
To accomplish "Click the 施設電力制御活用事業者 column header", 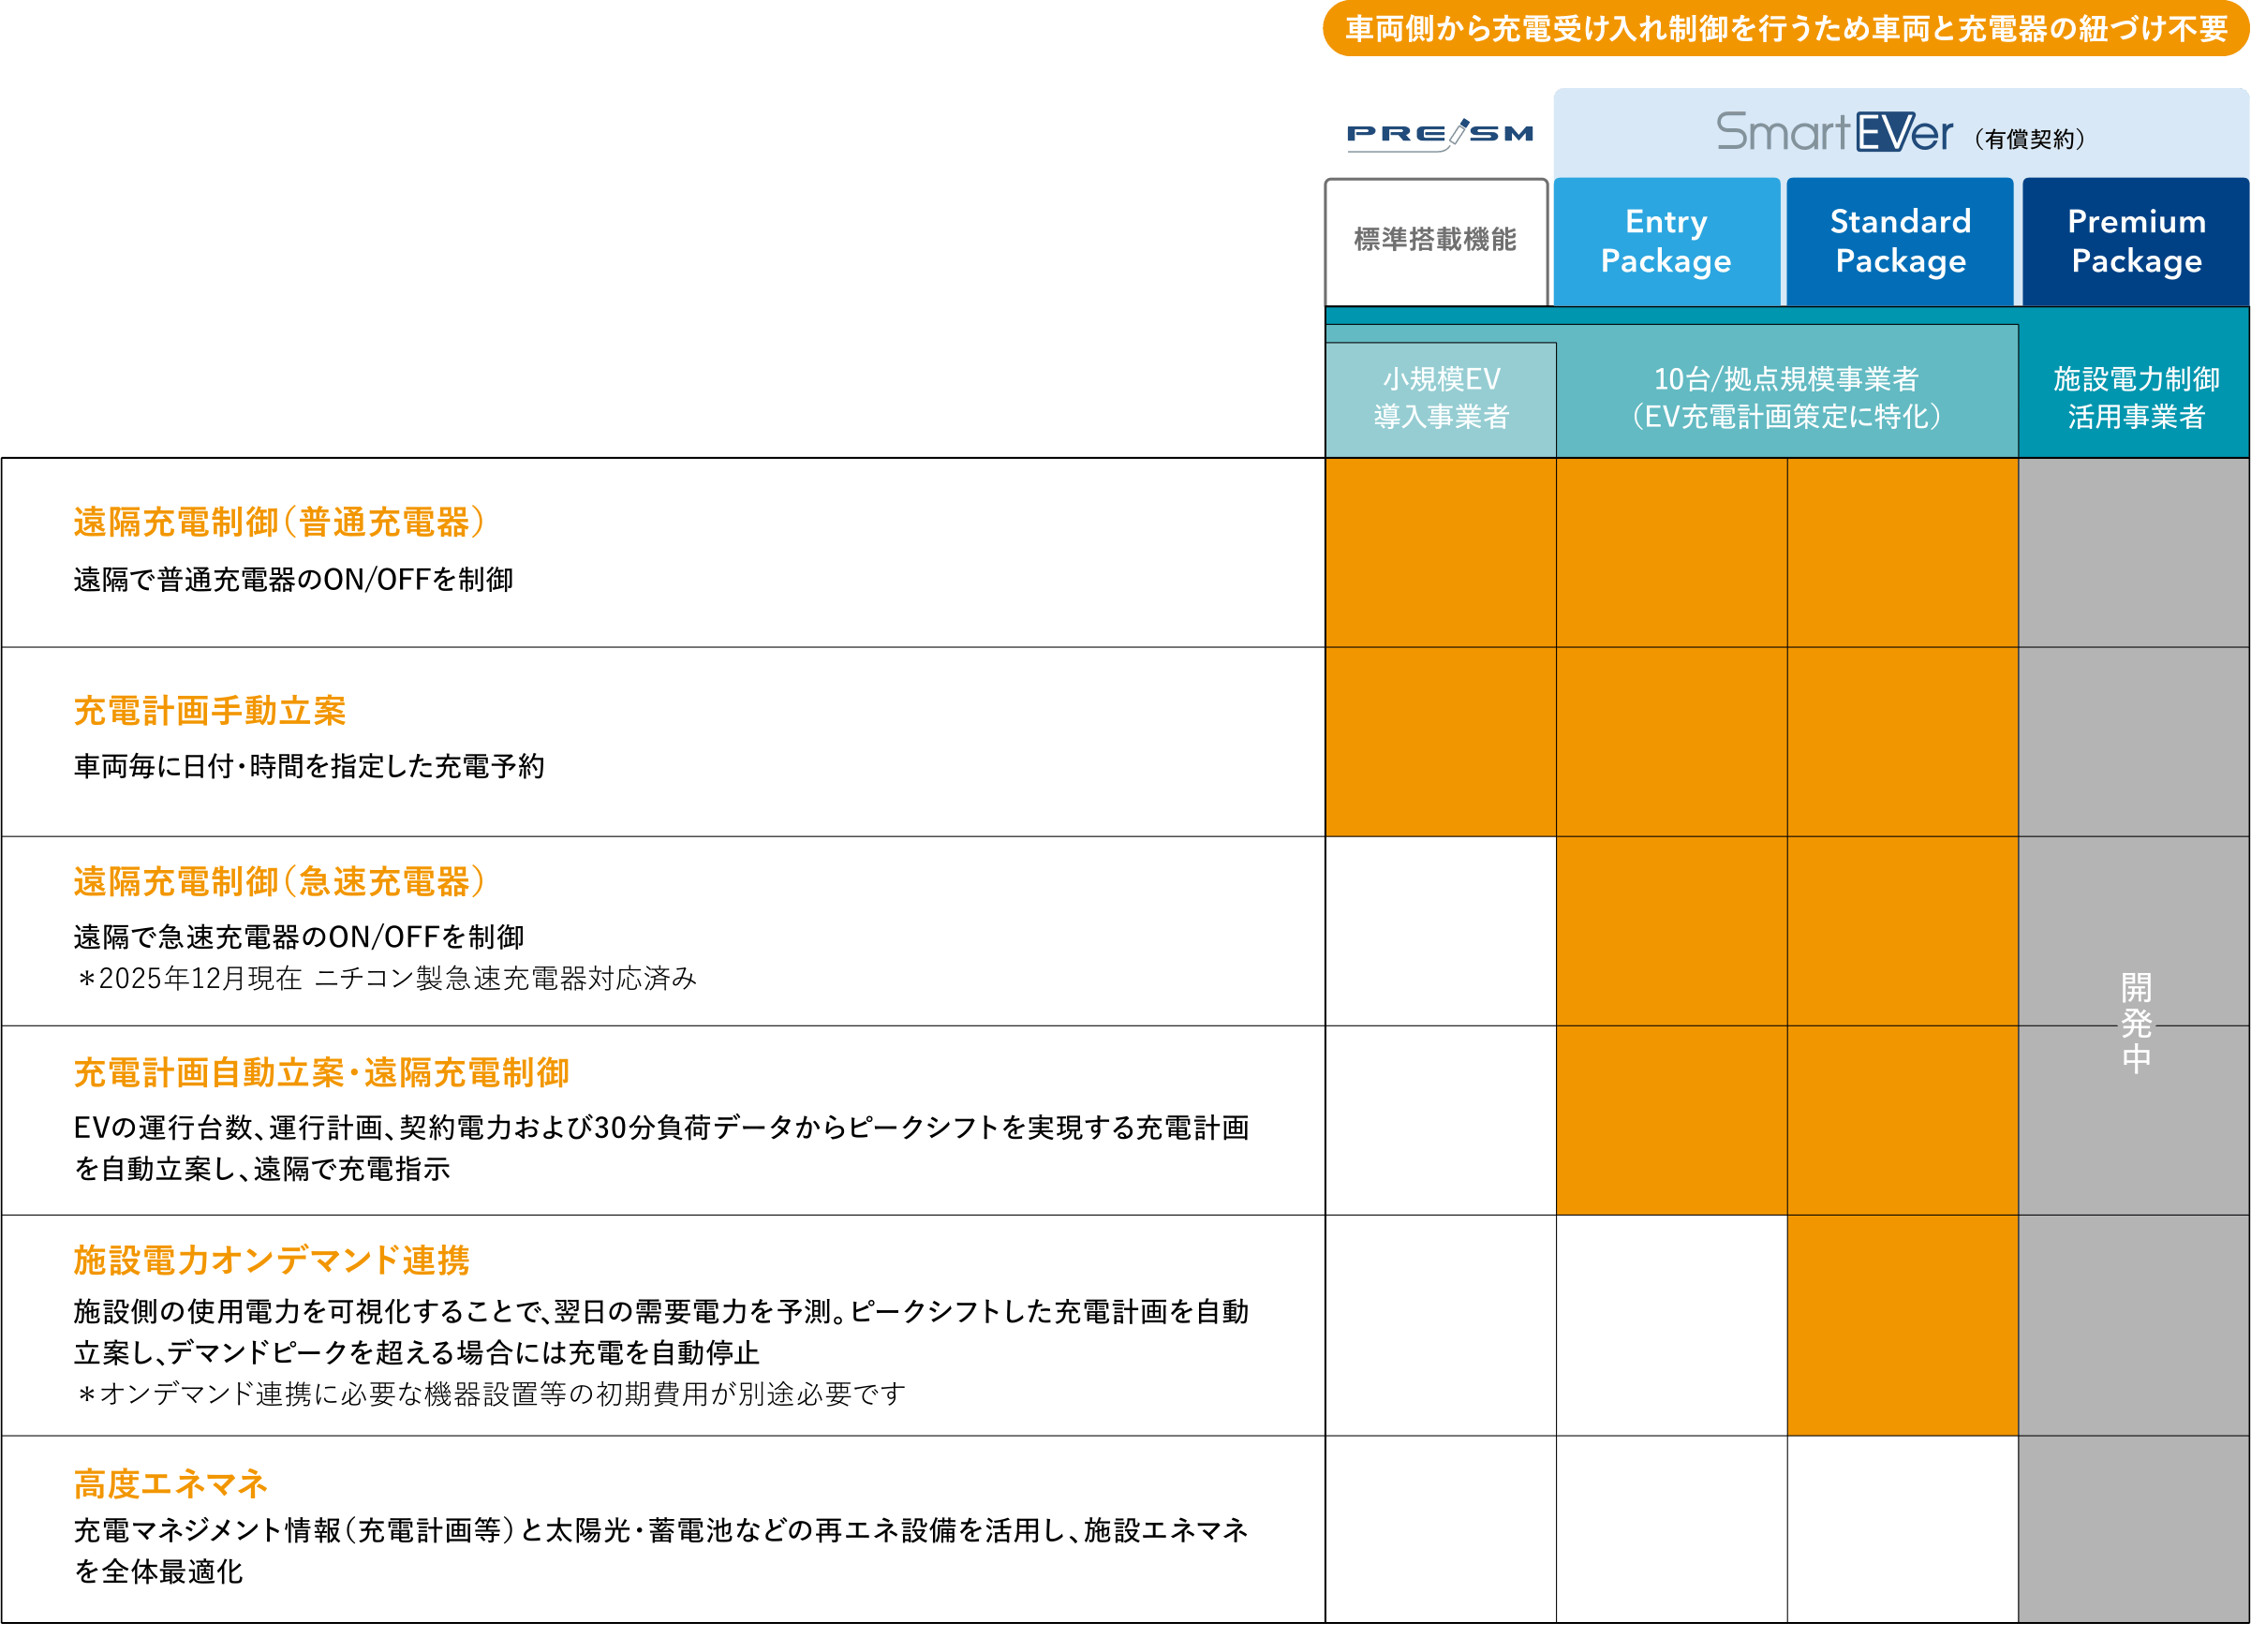I will 2135,398.
